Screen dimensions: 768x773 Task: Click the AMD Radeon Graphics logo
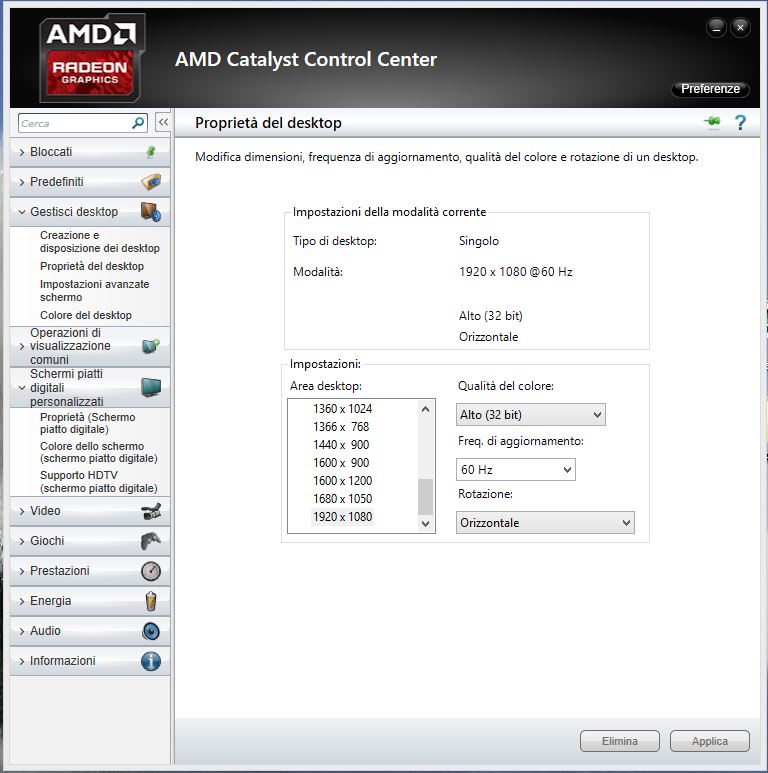pos(92,58)
